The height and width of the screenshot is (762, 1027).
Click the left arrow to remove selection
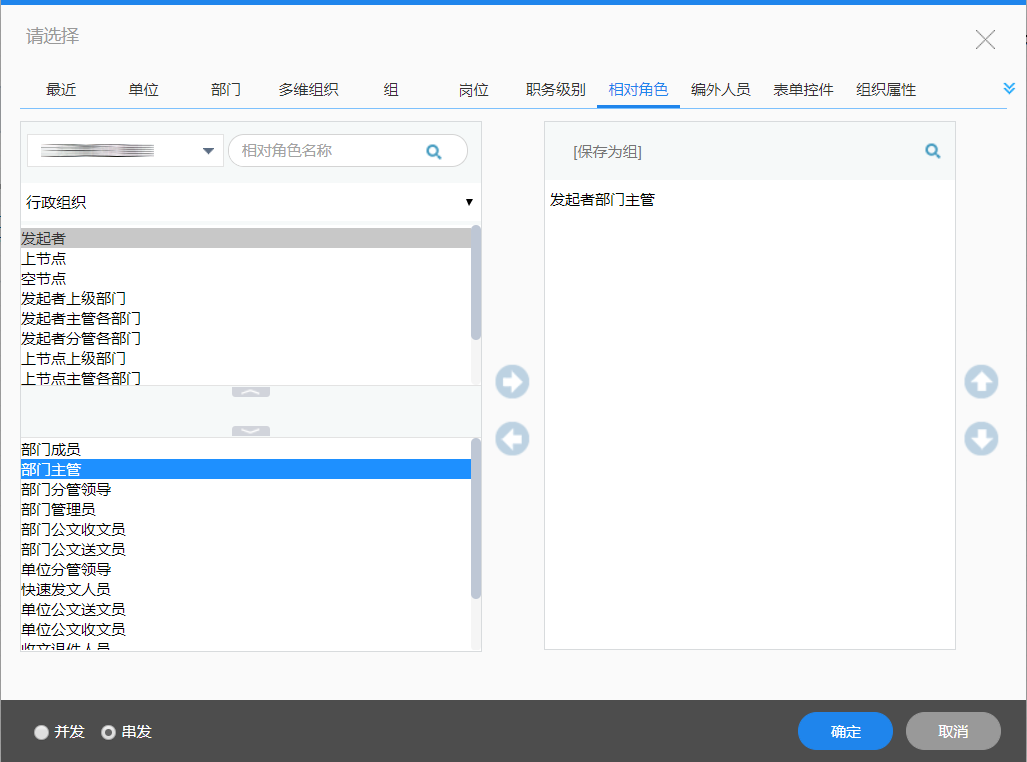[x=511, y=438]
